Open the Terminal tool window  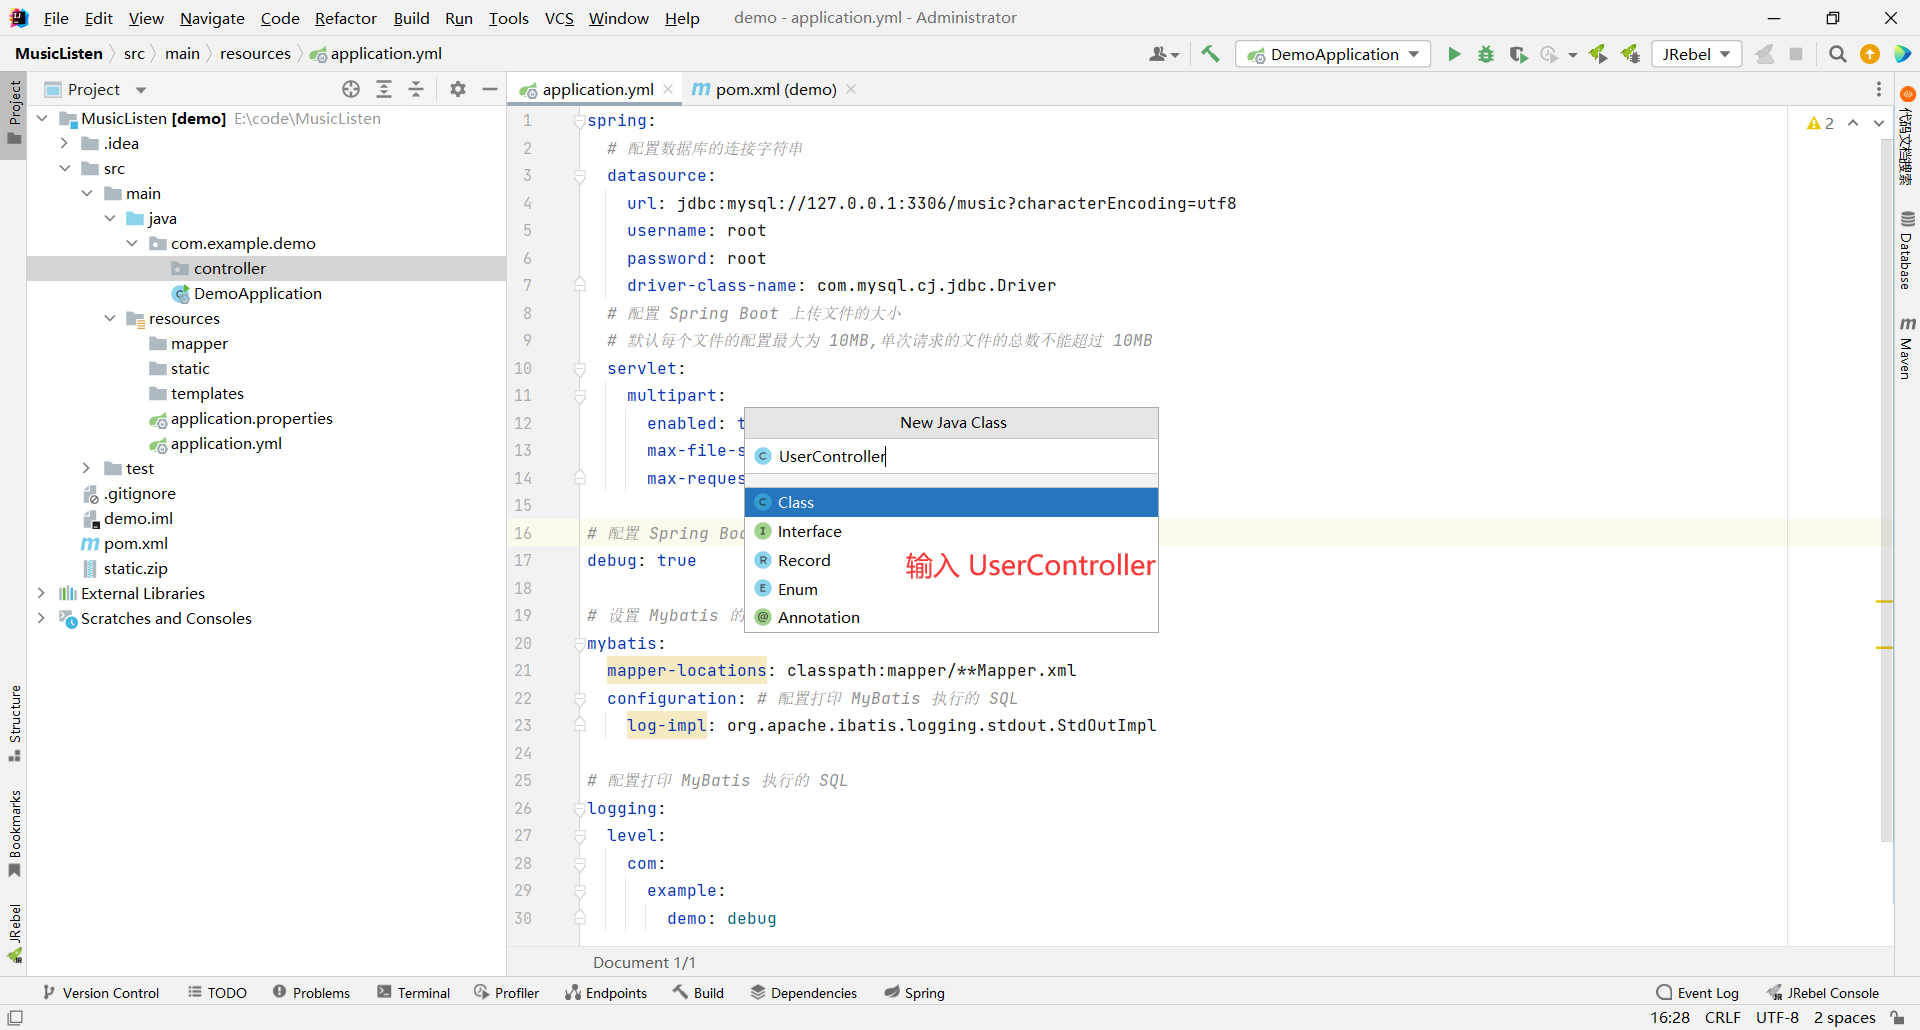coord(414,992)
